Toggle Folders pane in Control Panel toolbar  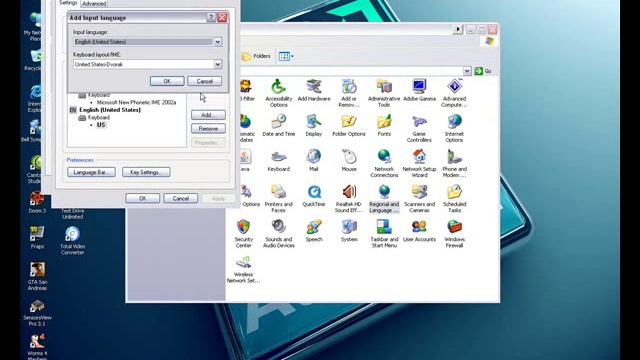[256, 56]
